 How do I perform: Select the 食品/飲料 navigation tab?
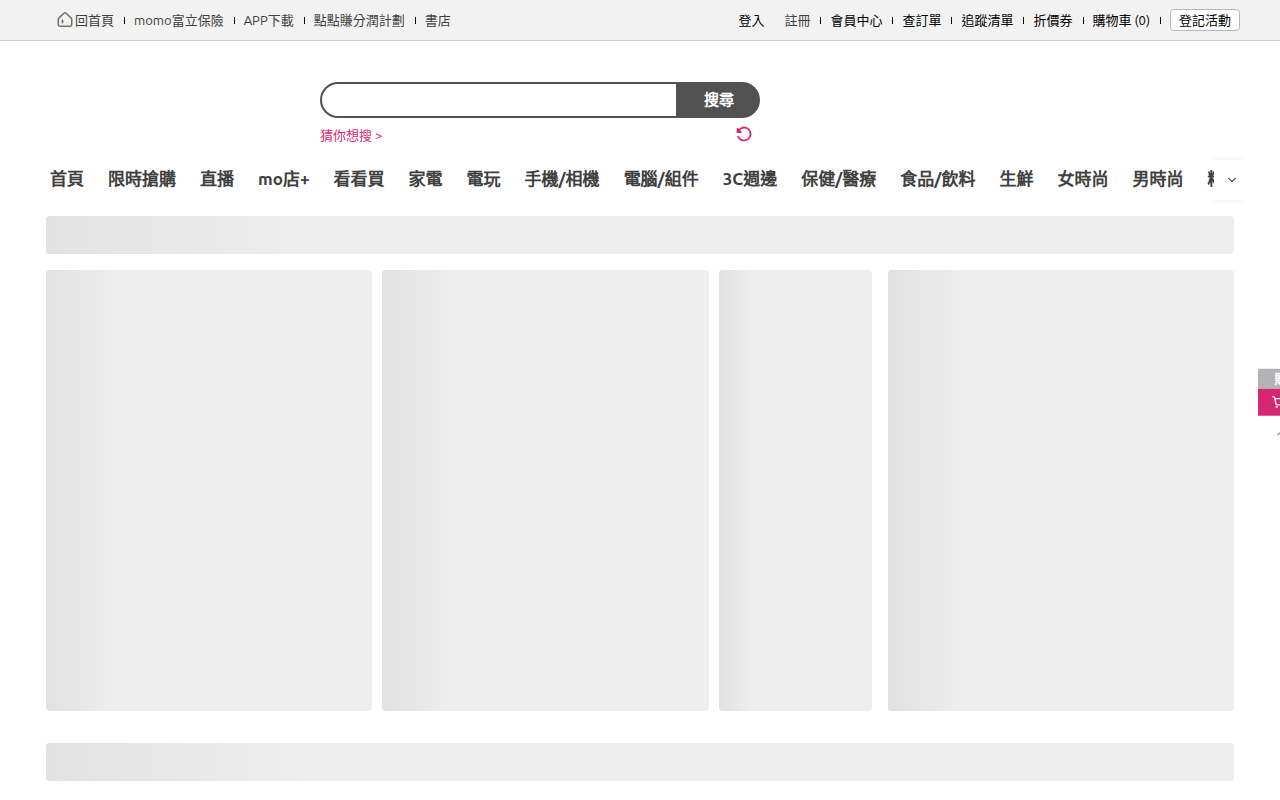coord(938,179)
